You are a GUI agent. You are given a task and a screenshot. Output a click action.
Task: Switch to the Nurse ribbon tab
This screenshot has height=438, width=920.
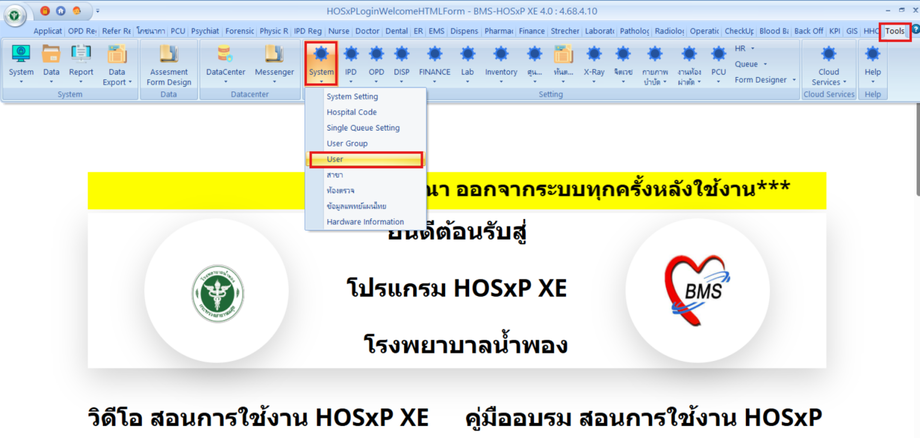pos(339,32)
